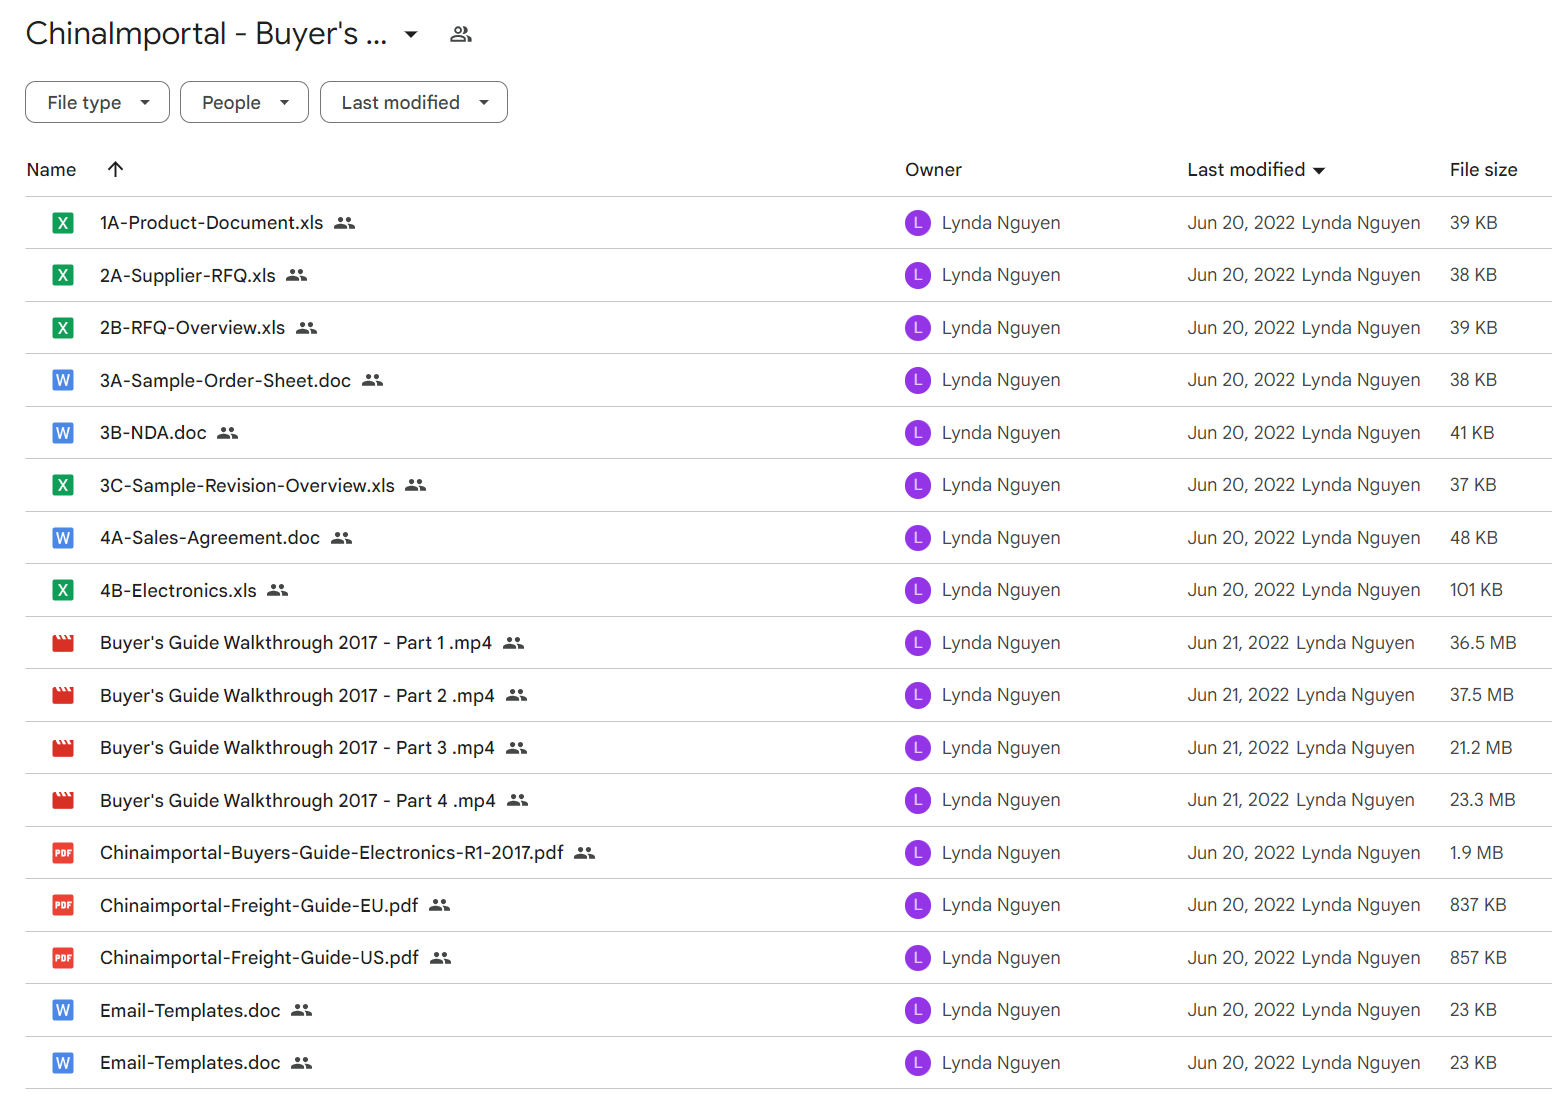The height and width of the screenshot is (1118, 1552).
Task: Sort by the Name column header
Action: (51, 170)
